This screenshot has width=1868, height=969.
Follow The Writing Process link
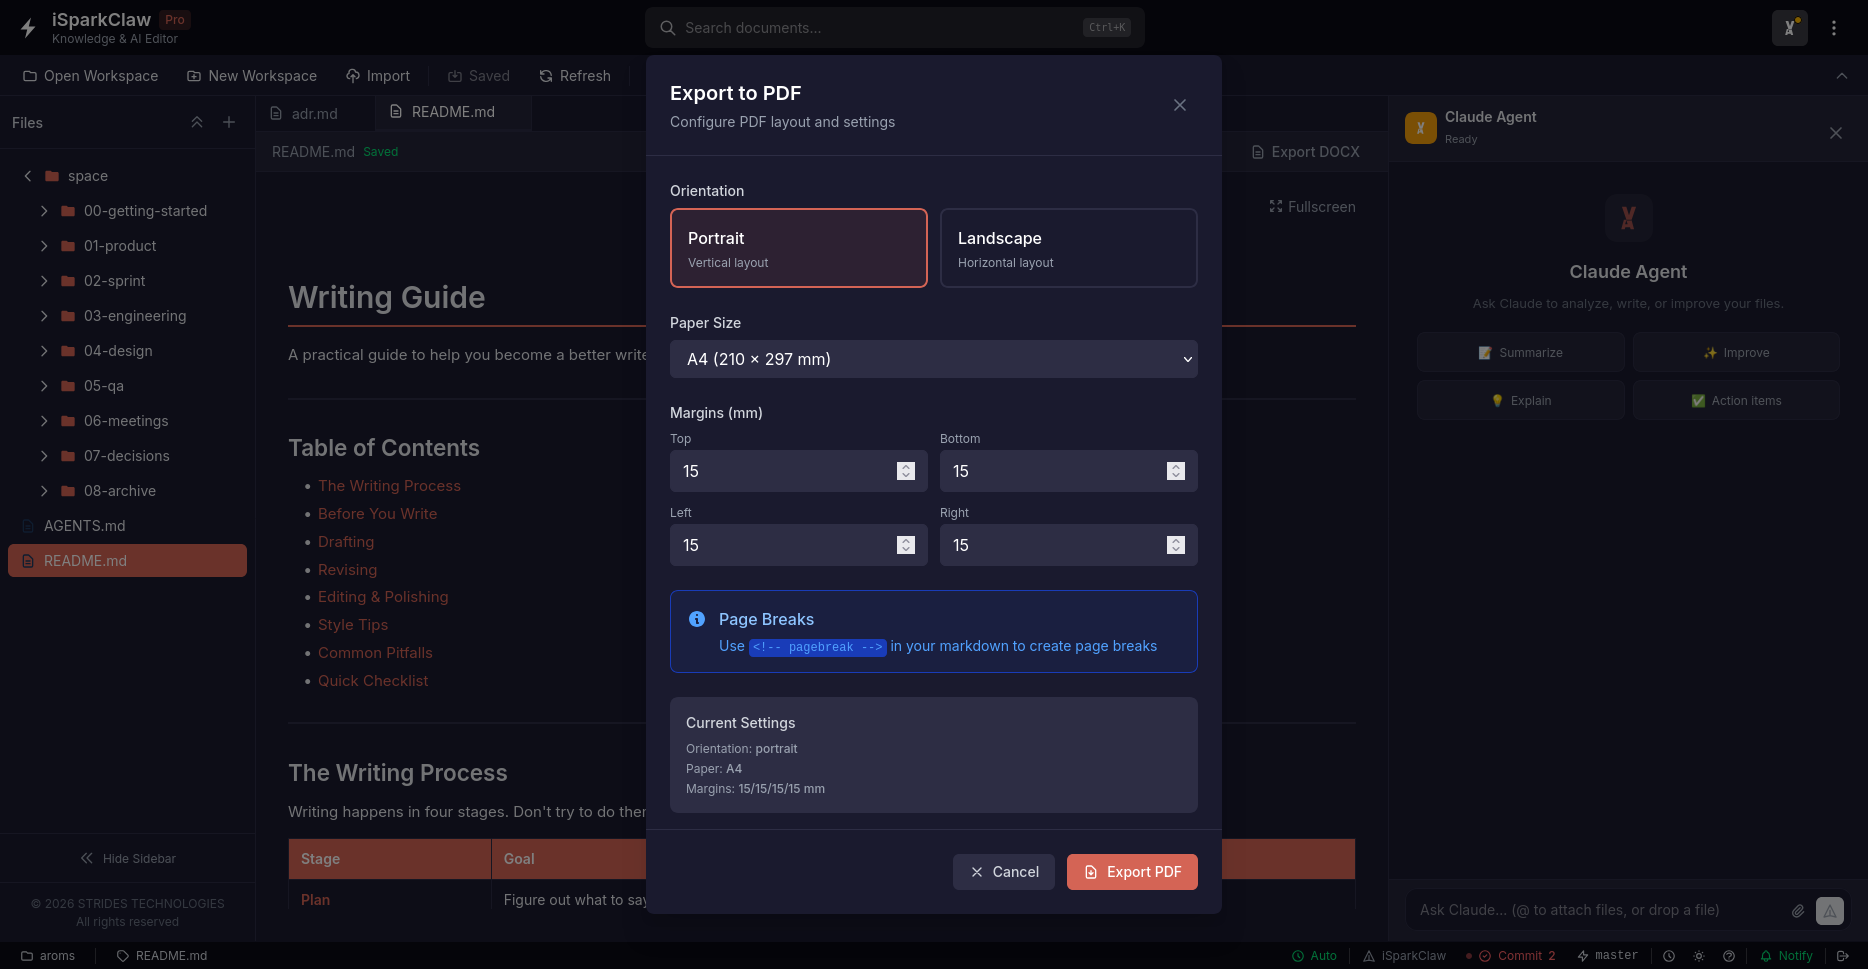(389, 486)
